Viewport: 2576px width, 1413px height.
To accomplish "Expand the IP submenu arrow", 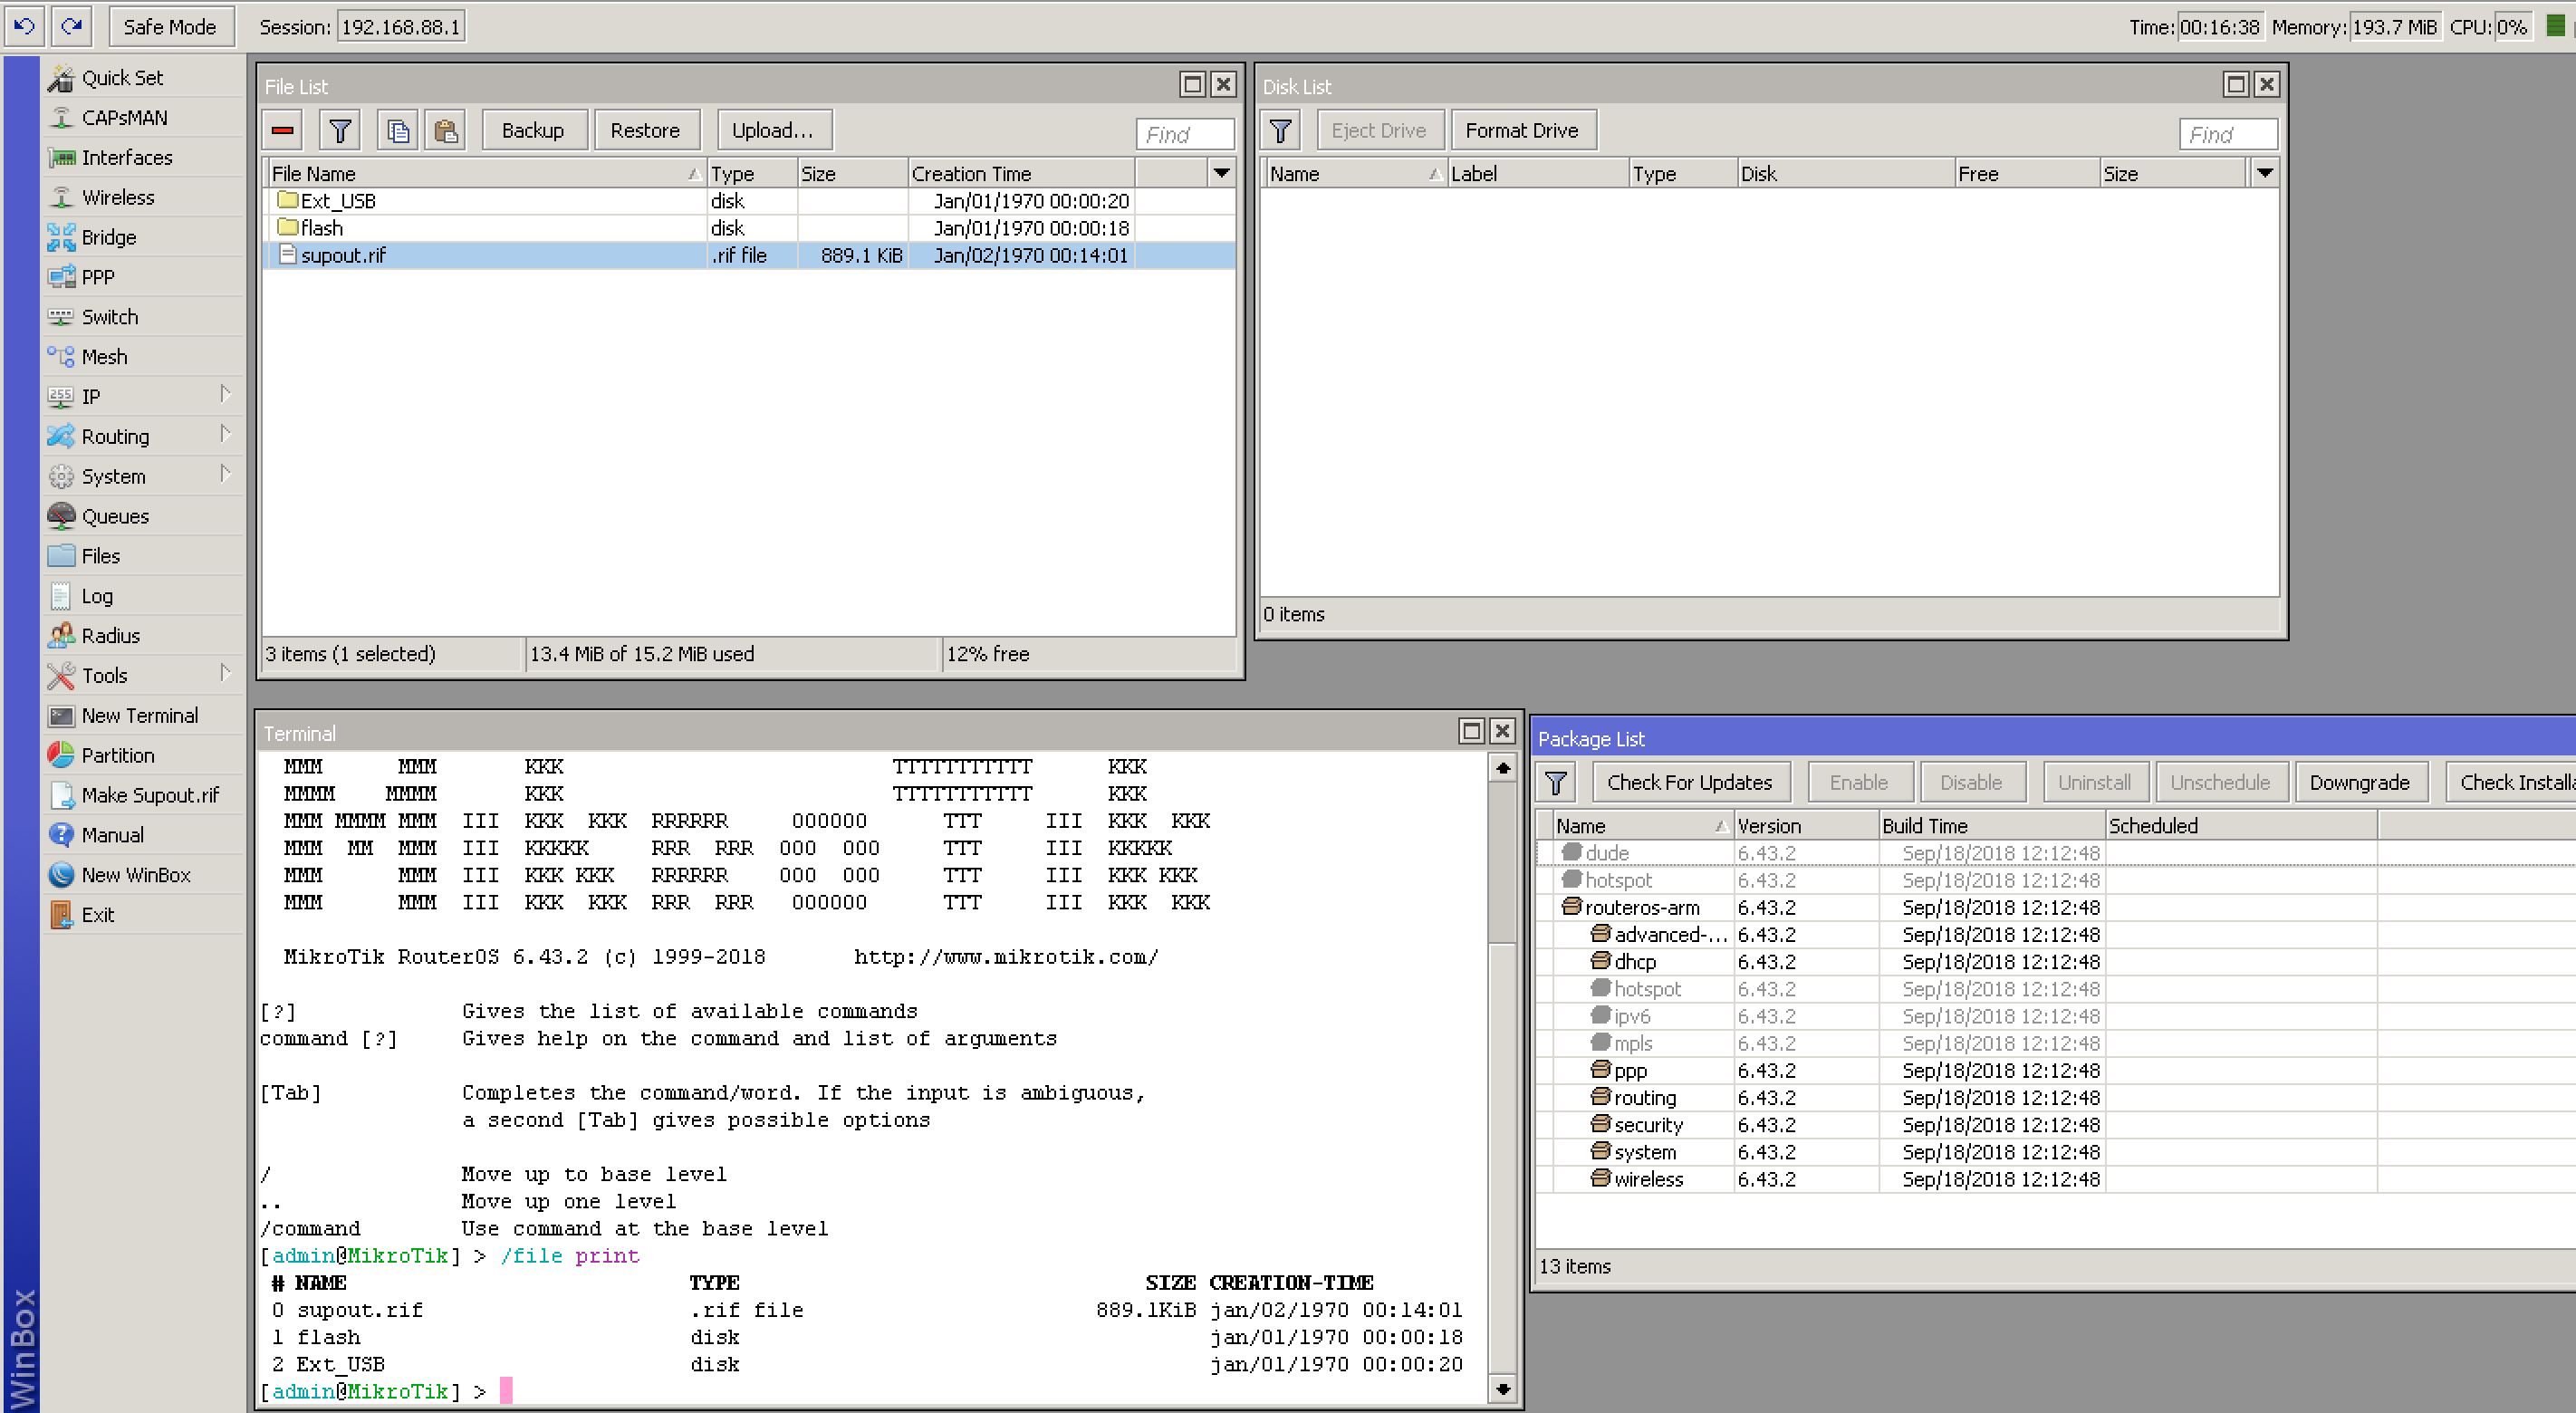I will [226, 395].
